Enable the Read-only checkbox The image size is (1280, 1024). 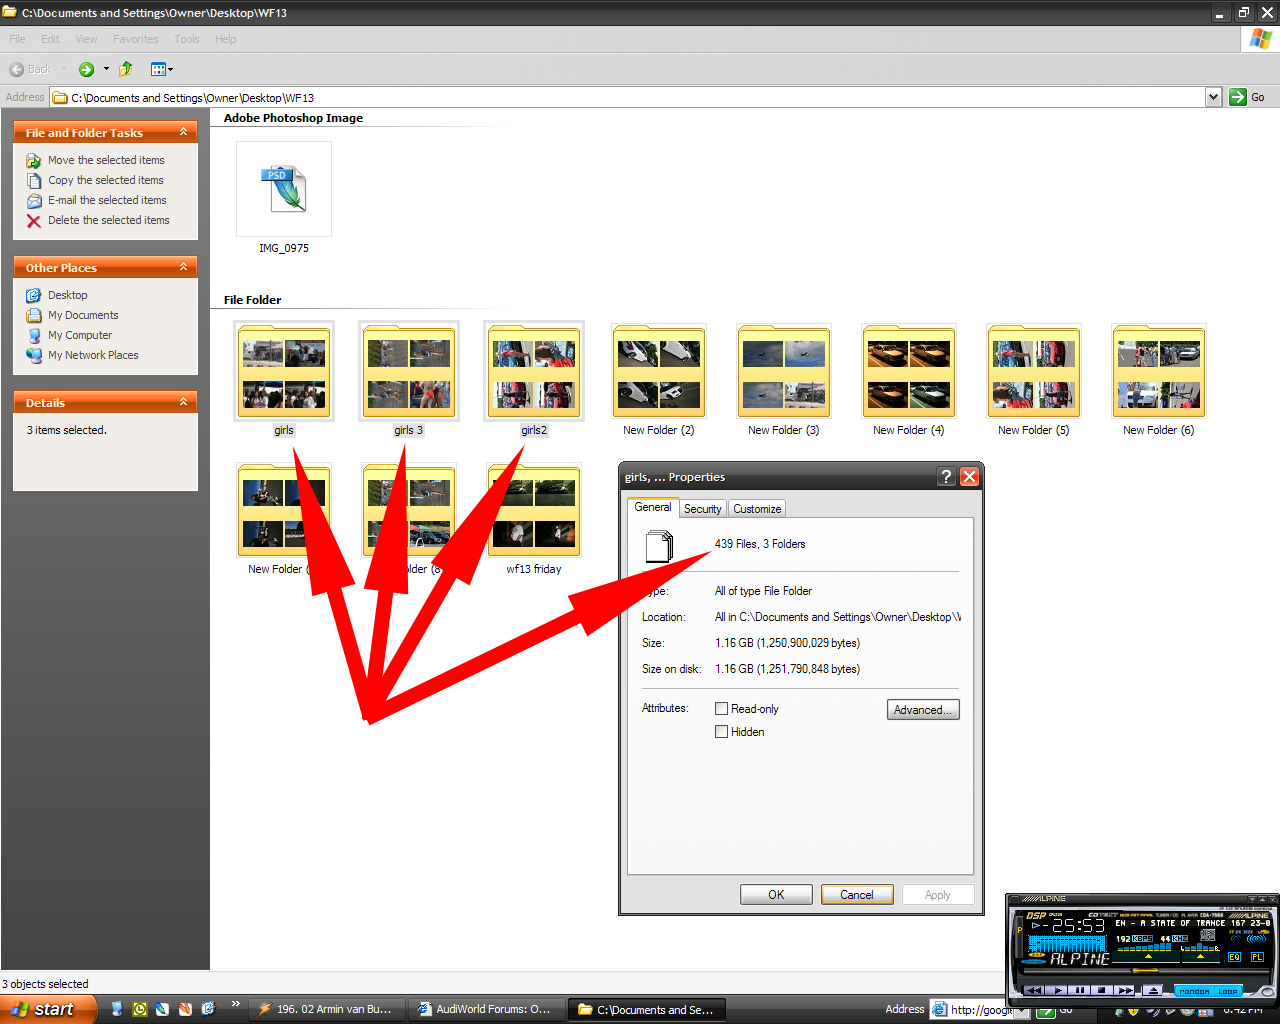point(721,709)
